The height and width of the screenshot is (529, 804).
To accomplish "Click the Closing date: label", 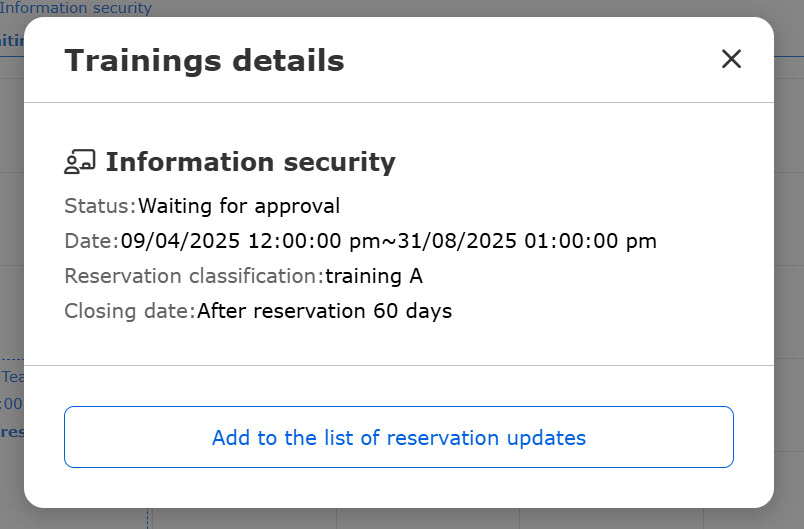I will click(130, 311).
